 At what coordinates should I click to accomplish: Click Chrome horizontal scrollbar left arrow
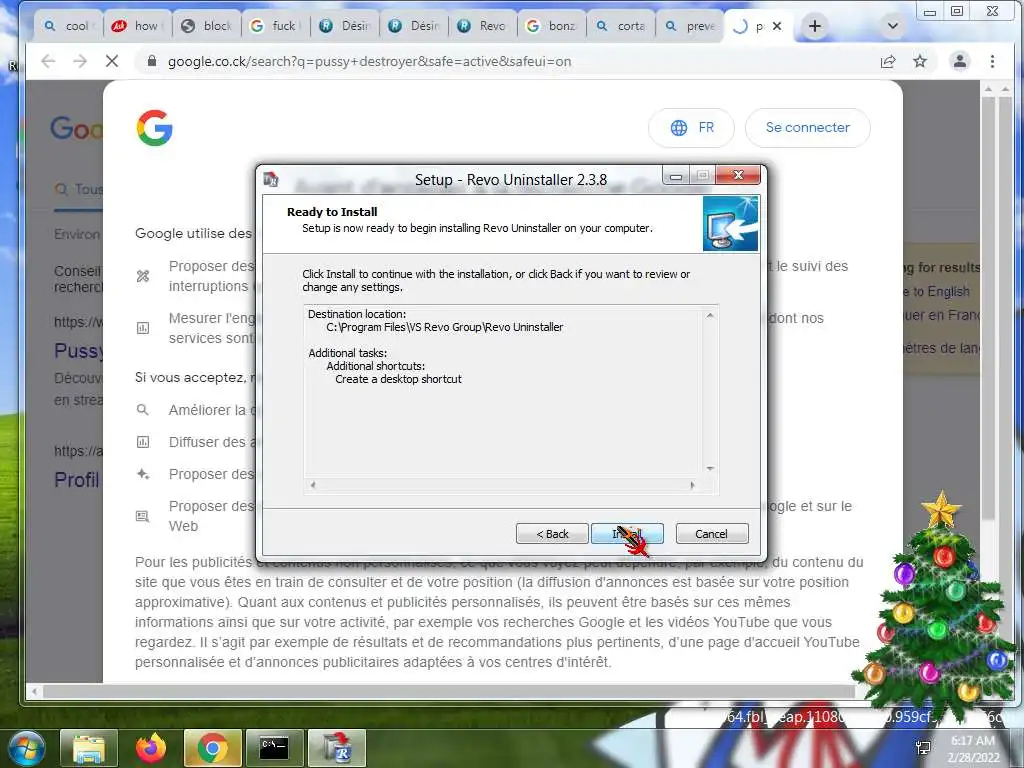pos(35,691)
